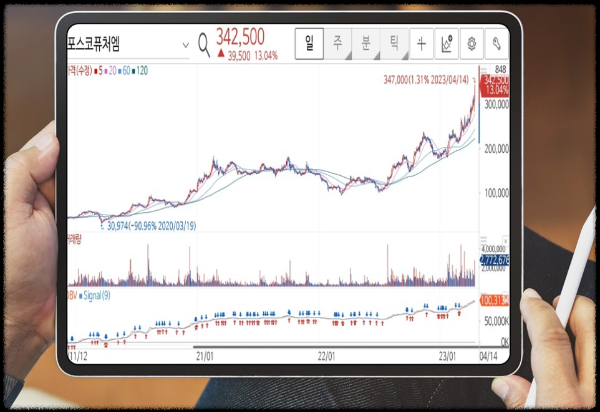Screen dimensions: 600x412
Task: Switch to the 틱 tick chart tab
Action: (394, 44)
